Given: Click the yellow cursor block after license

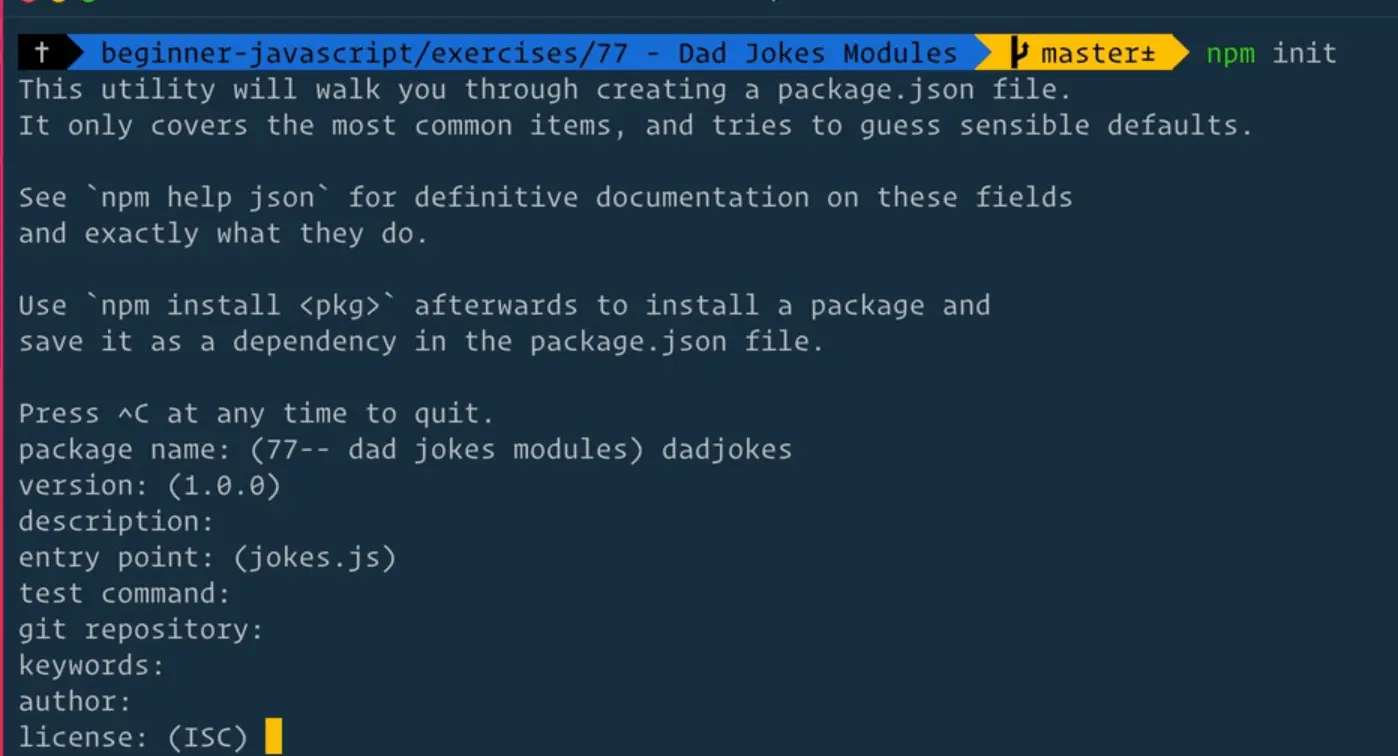Looking at the screenshot, I should pos(274,737).
